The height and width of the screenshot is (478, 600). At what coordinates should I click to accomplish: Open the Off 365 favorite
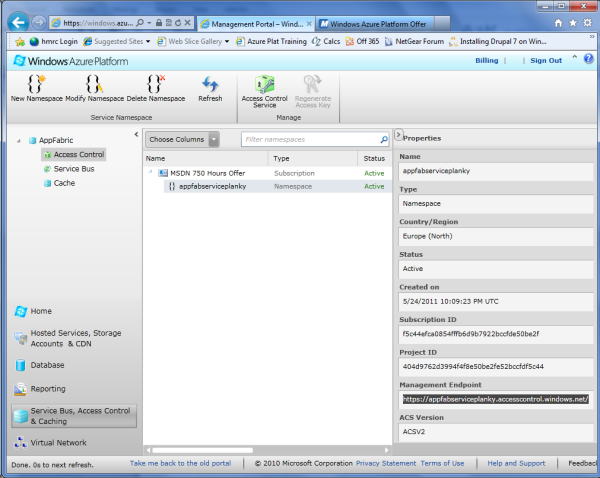point(362,41)
